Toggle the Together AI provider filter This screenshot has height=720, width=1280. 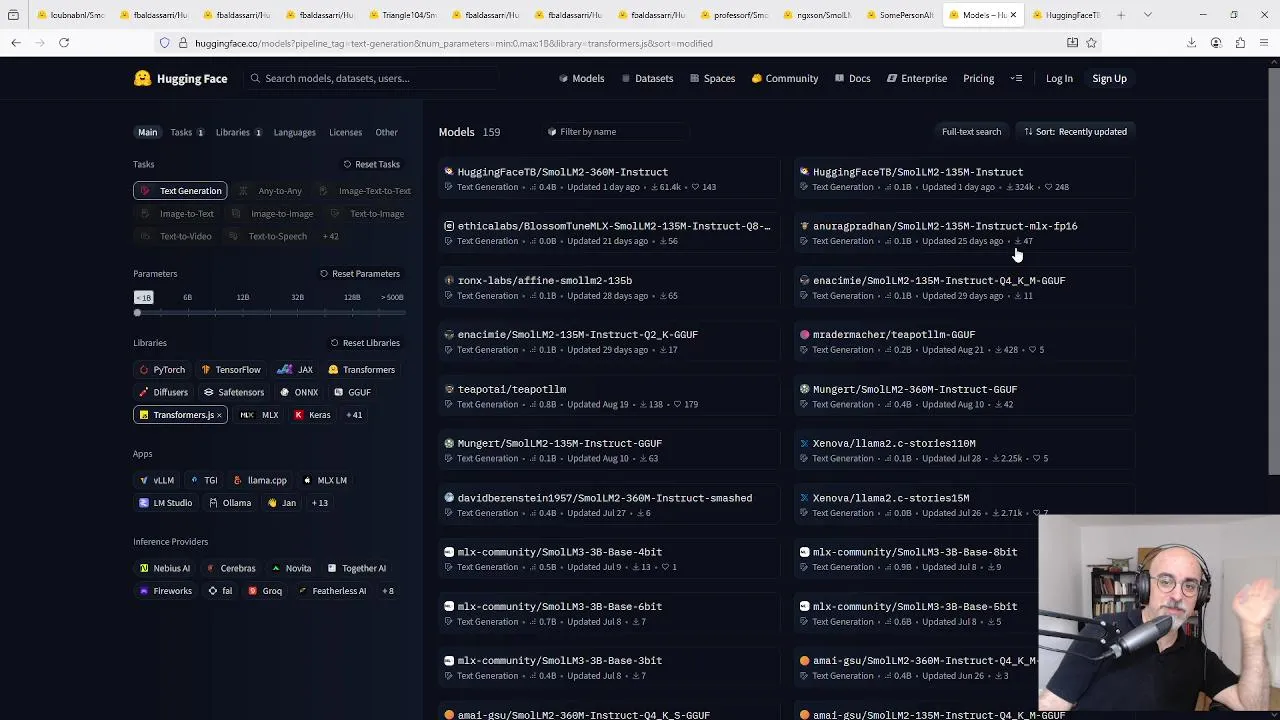click(356, 568)
